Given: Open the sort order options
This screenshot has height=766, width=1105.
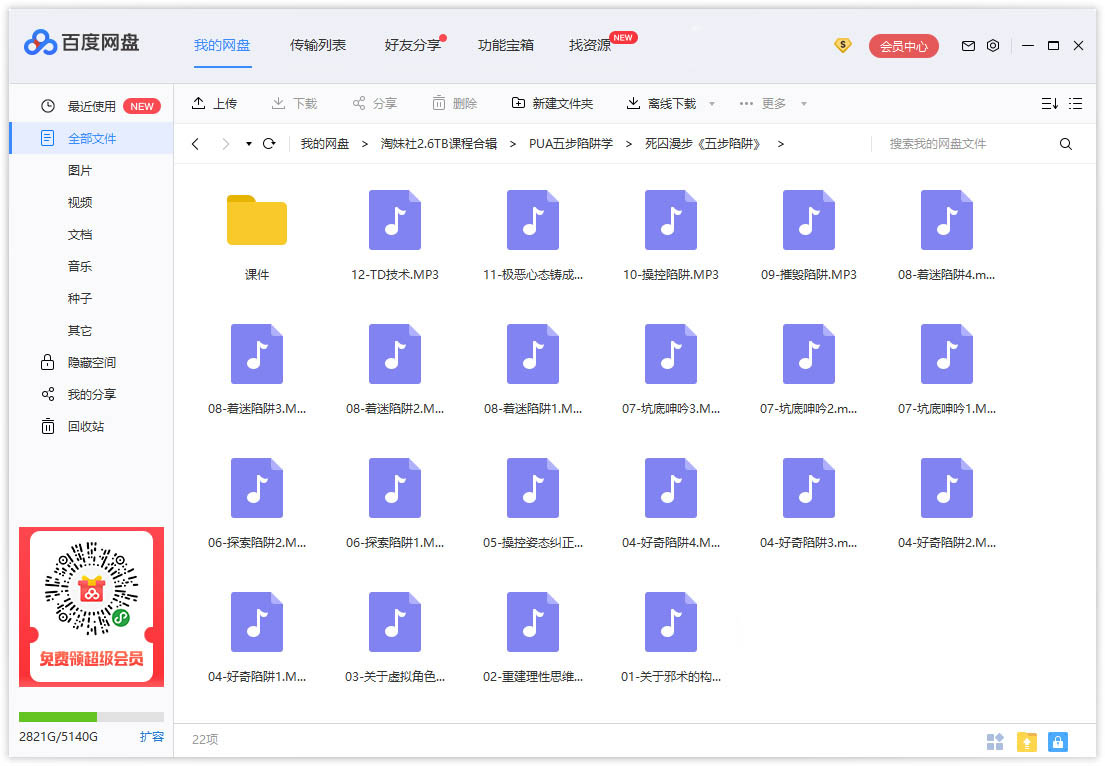Looking at the screenshot, I should [x=1049, y=103].
